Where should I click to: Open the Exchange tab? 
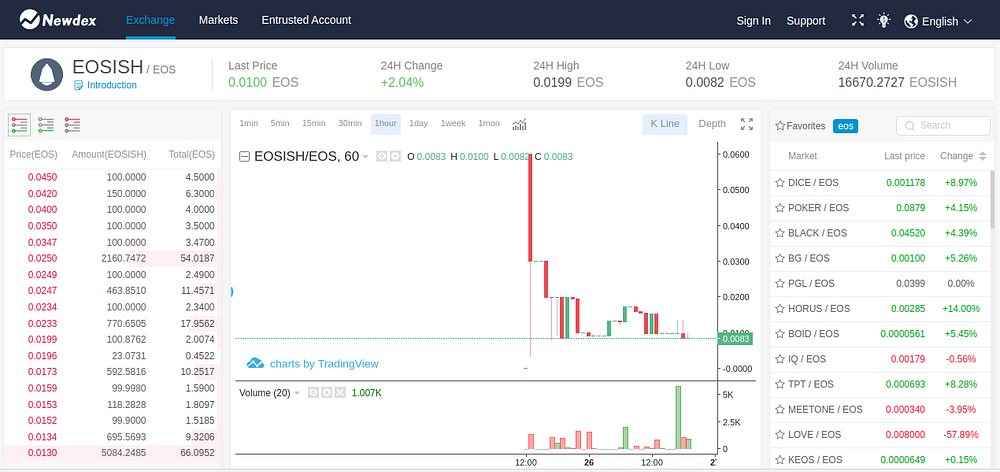point(151,20)
